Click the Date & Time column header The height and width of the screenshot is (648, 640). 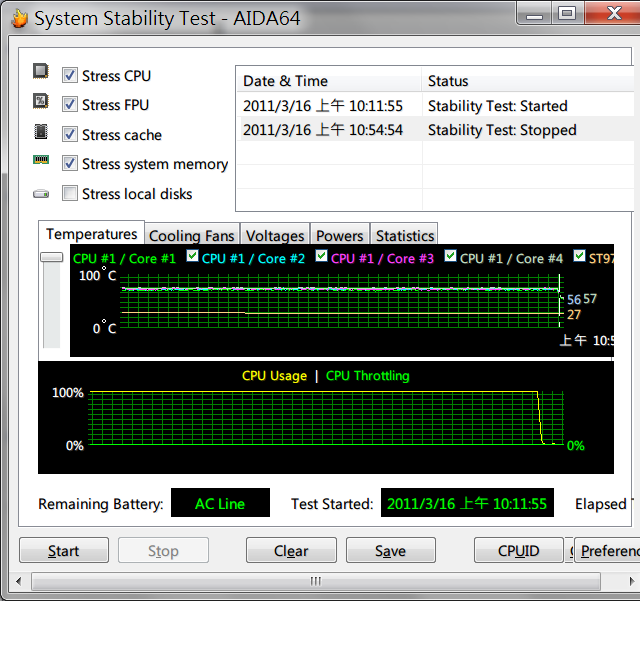pos(329,81)
